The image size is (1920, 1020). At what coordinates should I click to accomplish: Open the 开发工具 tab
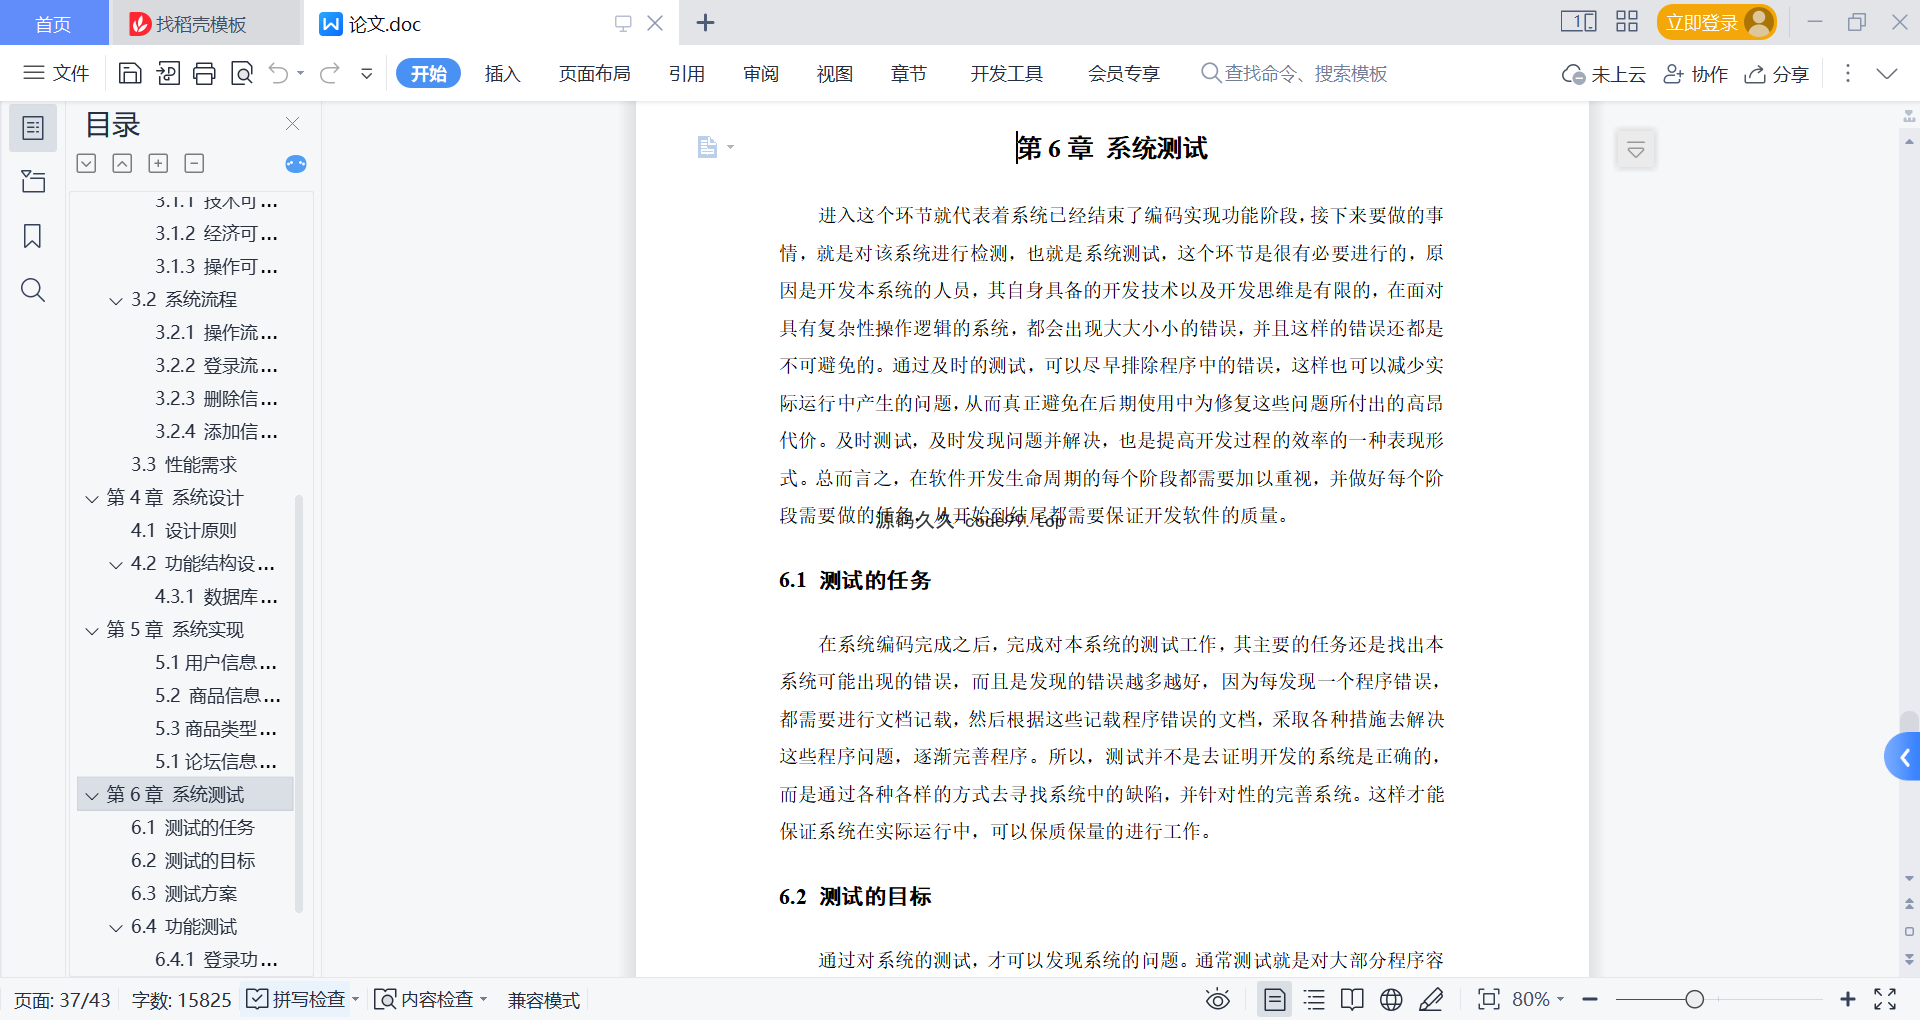click(1006, 73)
